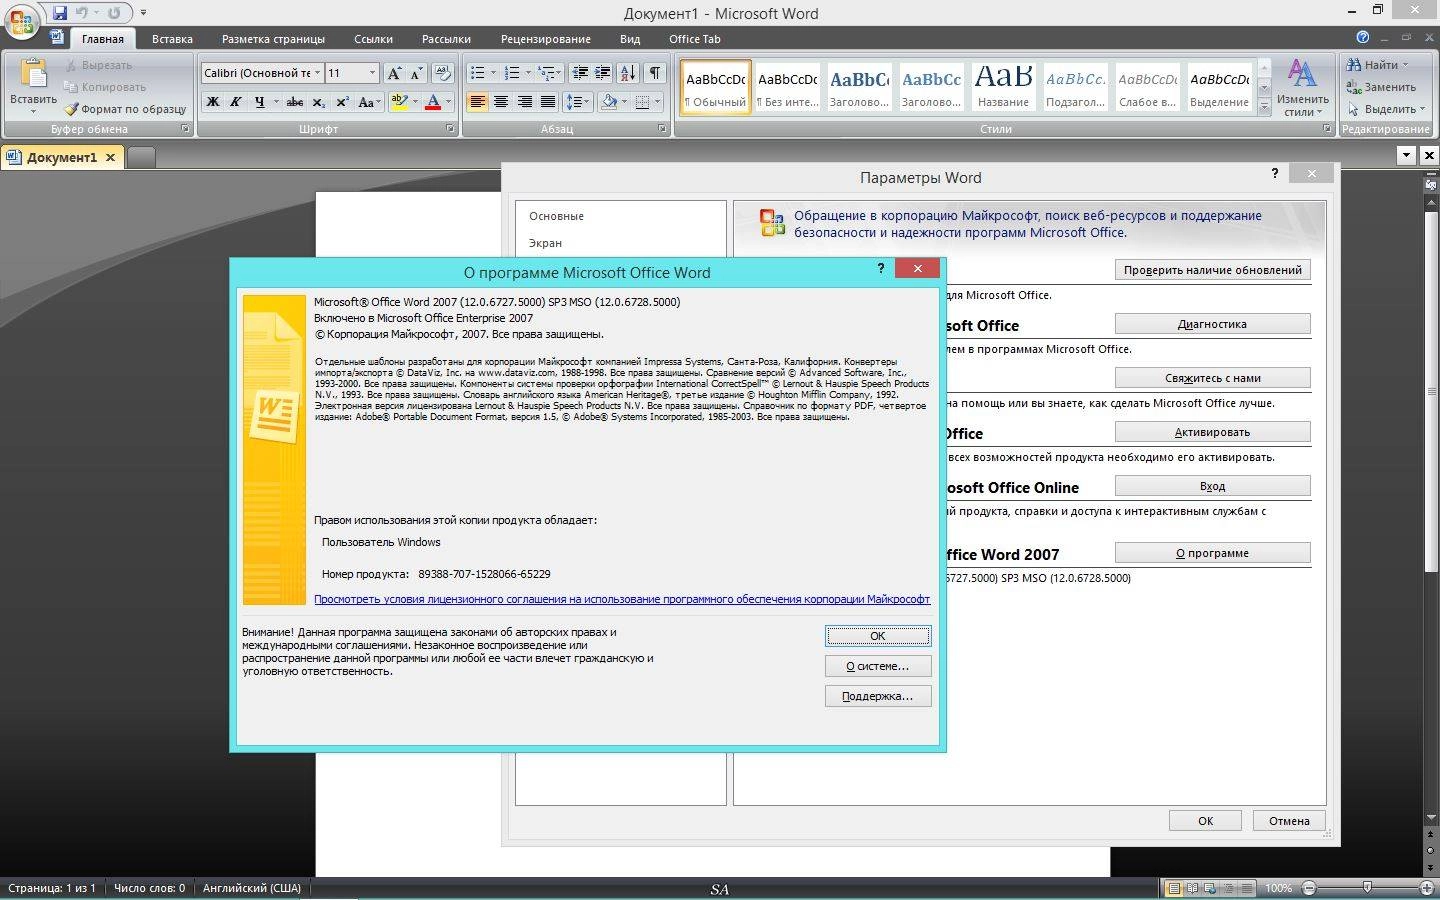This screenshot has height=900, width=1440.
Task: Click the Undo arrow in quick access toolbar
Action: [83, 13]
